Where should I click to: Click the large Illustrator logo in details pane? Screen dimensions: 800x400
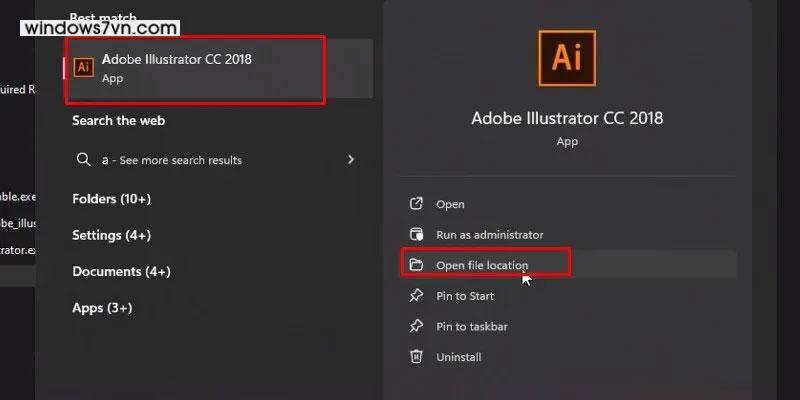(567, 59)
